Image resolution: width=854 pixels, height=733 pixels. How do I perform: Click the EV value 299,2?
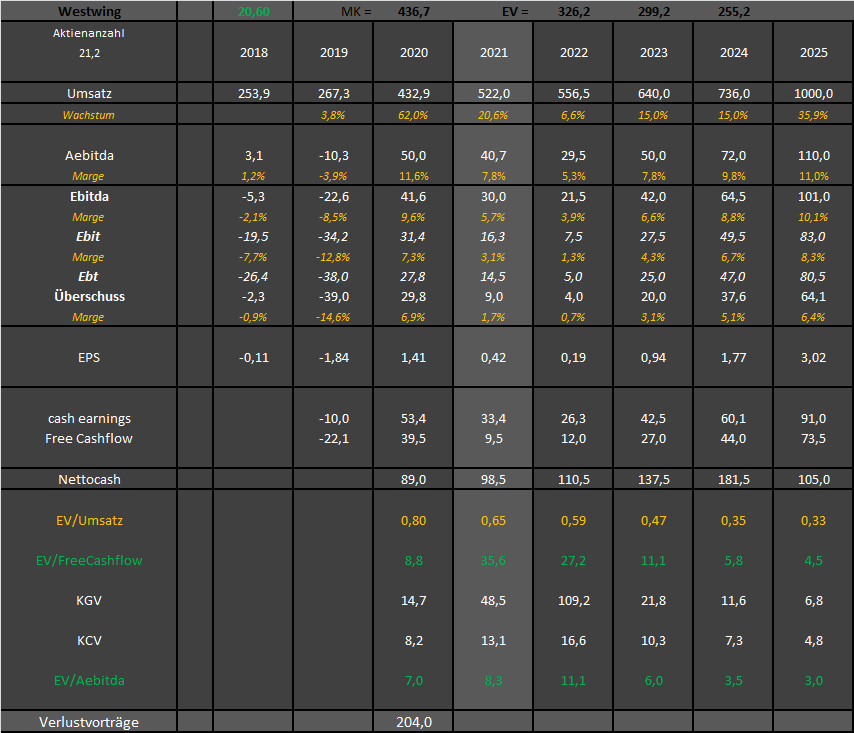654,11
